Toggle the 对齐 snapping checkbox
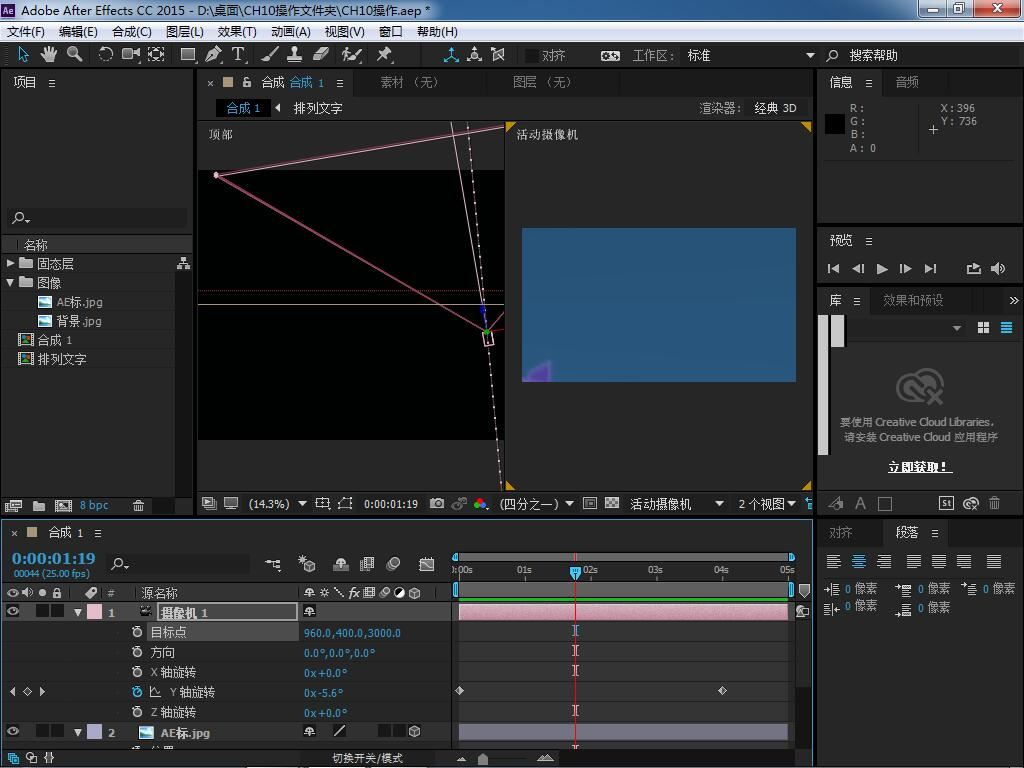1024x768 pixels. pos(532,56)
